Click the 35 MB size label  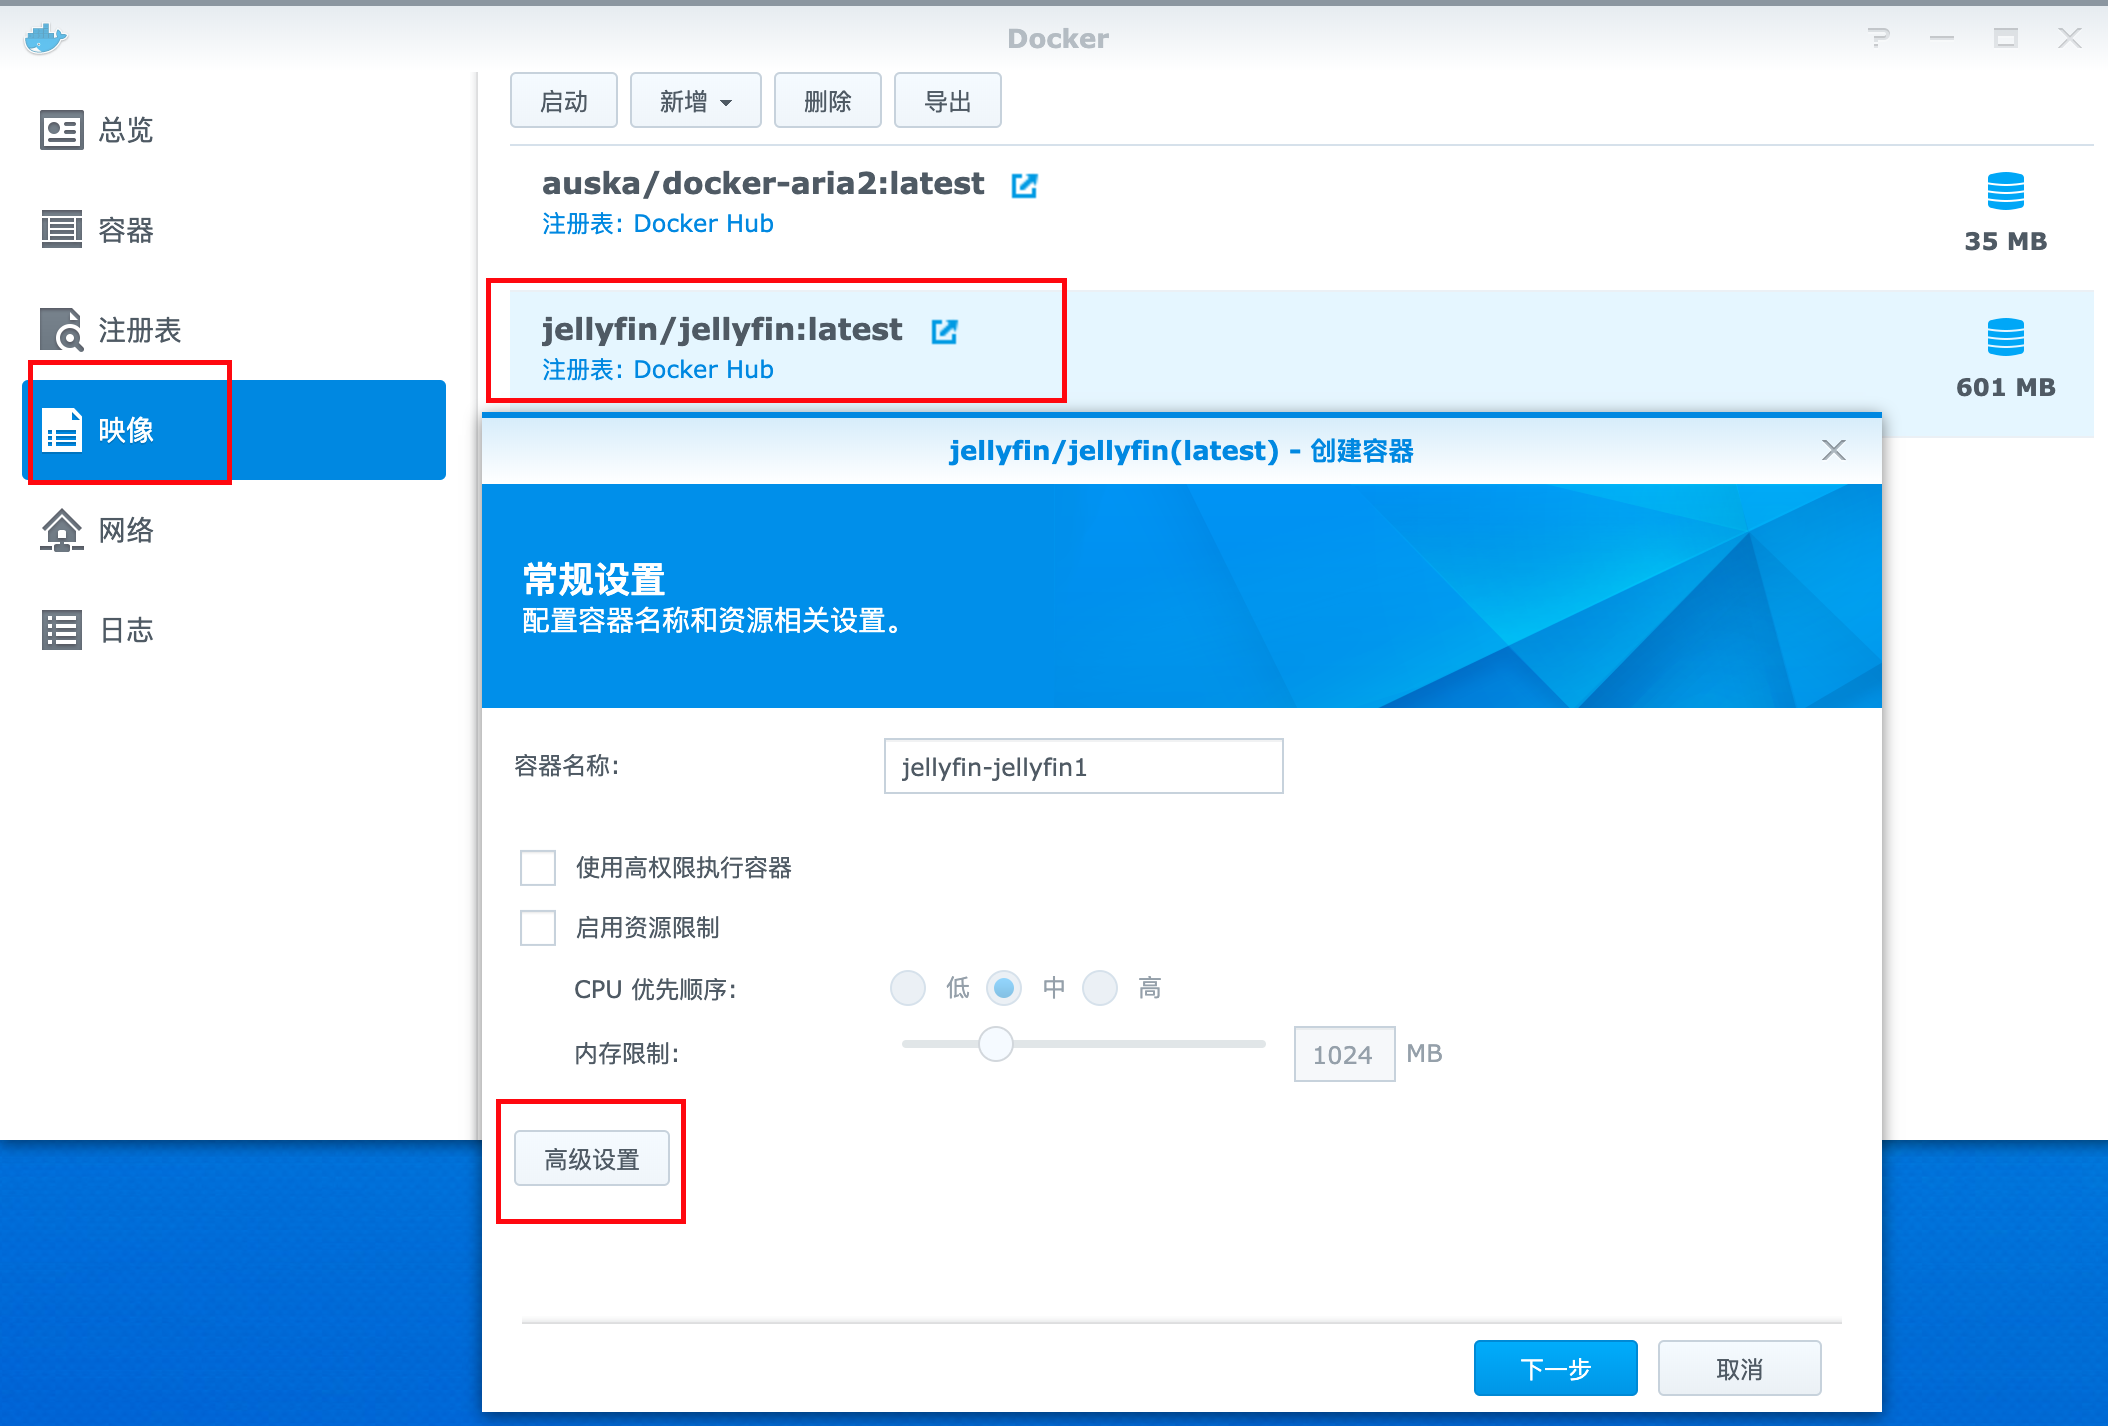click(2006, 241)
